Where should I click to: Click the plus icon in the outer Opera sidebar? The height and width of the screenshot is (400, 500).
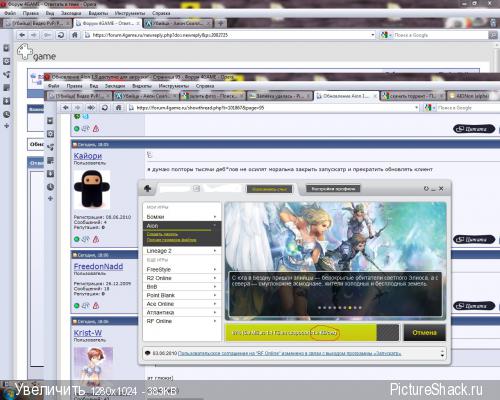(x=6, y=126)
